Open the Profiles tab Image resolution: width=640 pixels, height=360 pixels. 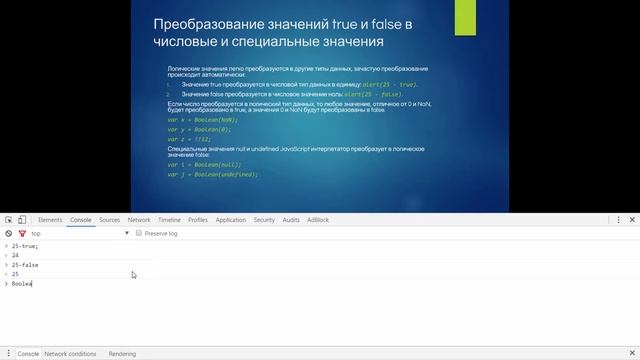click(198, 220)
